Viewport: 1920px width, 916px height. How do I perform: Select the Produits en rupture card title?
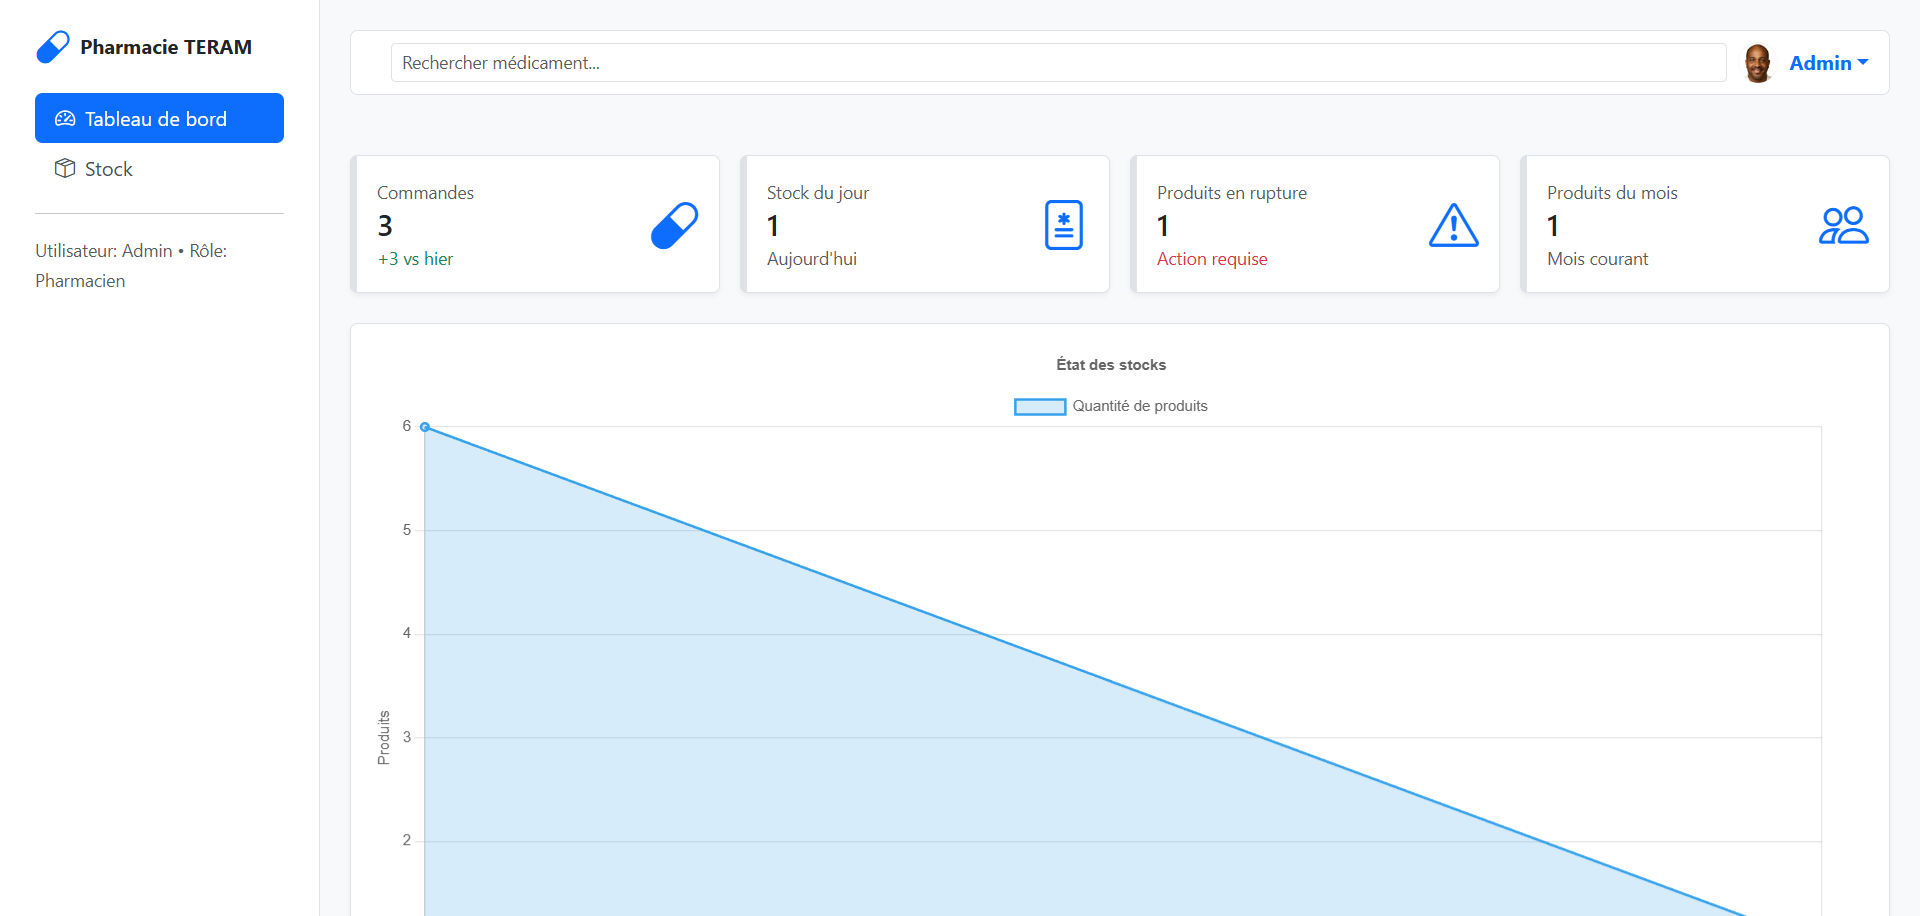[x=1231, y=193]
